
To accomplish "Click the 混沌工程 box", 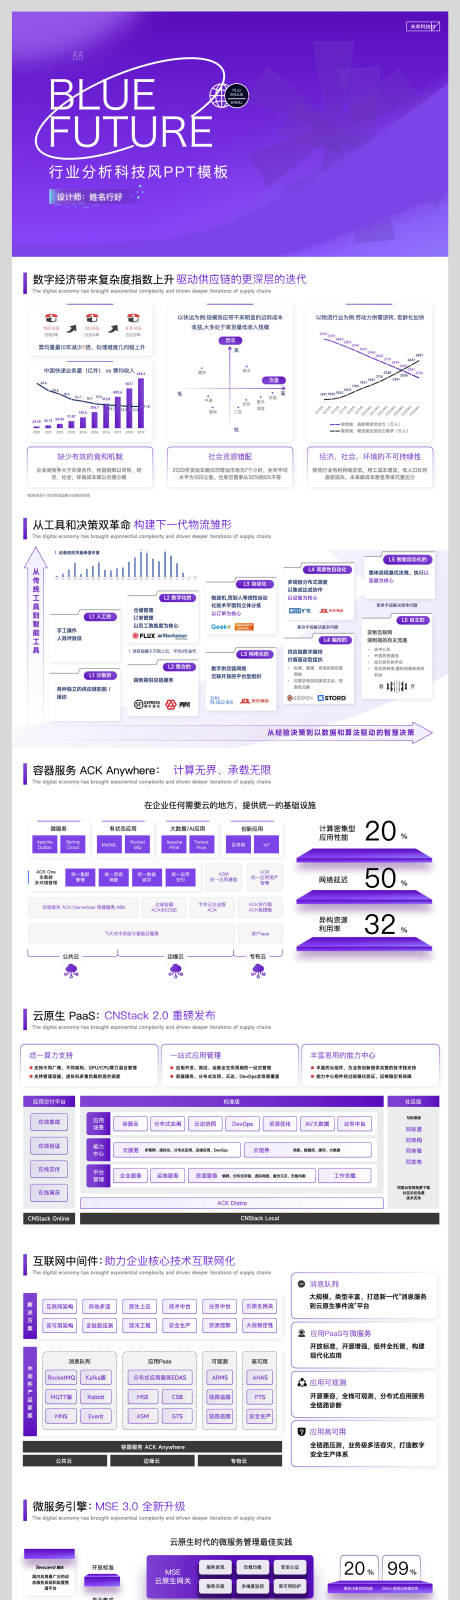I will pos(139,1325).
